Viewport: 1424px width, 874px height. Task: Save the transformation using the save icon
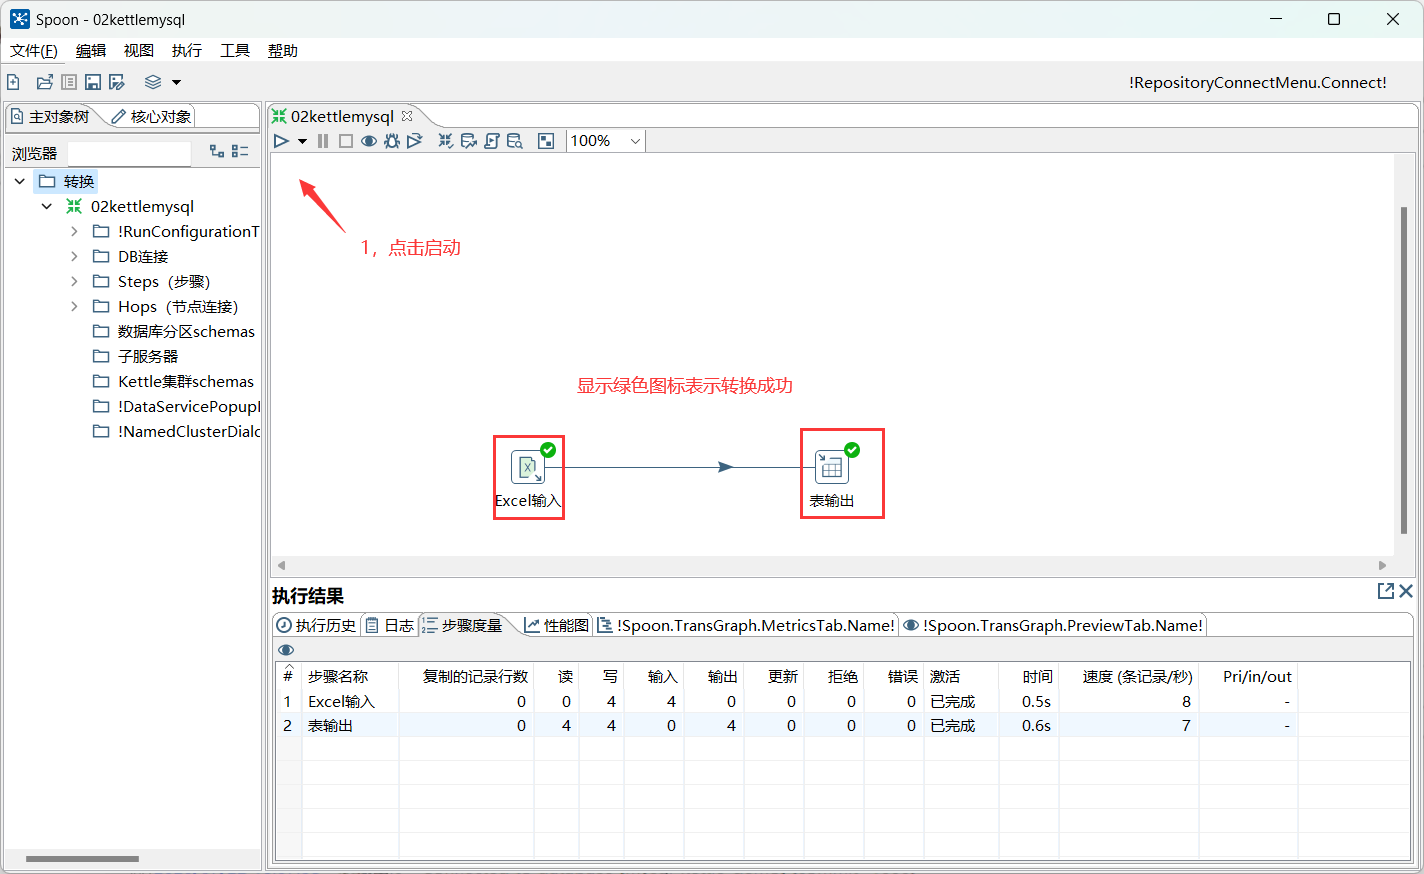pyautogui.click(x=92, y=82)
